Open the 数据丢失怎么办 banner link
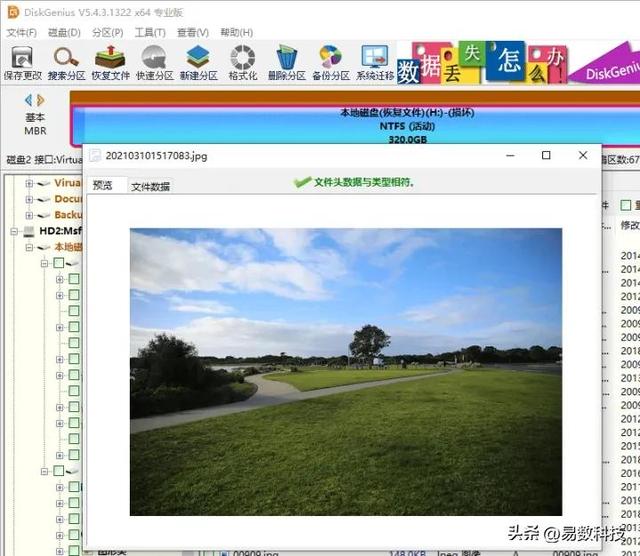 click(x=482, y=63)
